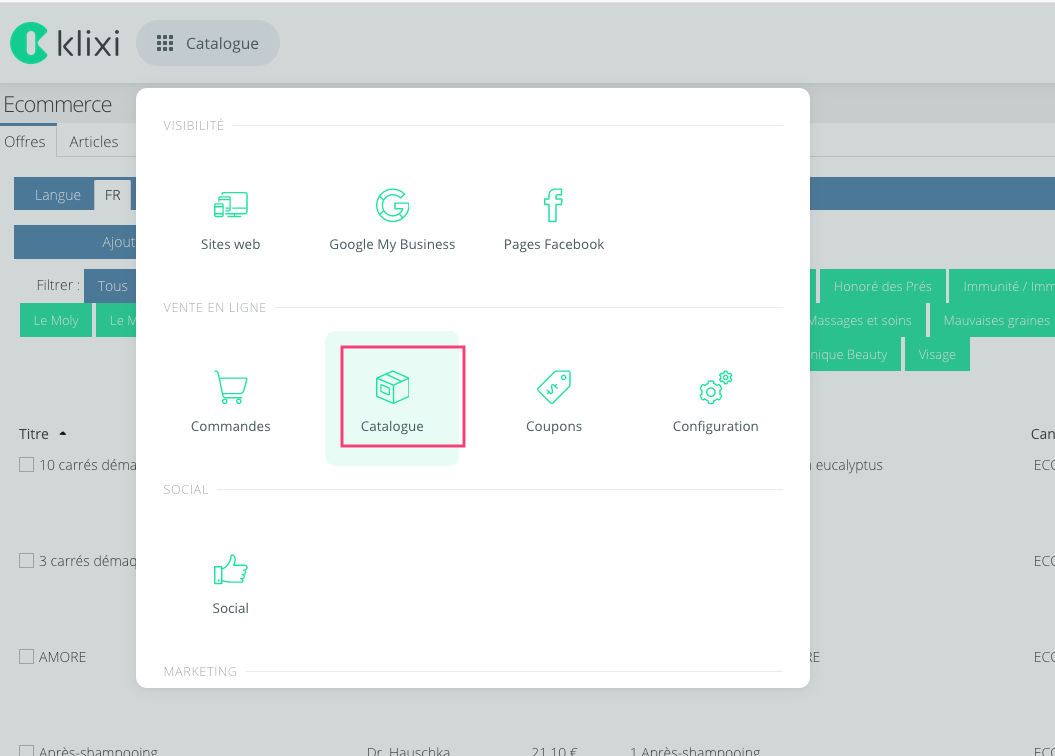This screenshot has width=1055, height=756.
Task: Switch to the Articles tab
Action: tap(94, 142)
